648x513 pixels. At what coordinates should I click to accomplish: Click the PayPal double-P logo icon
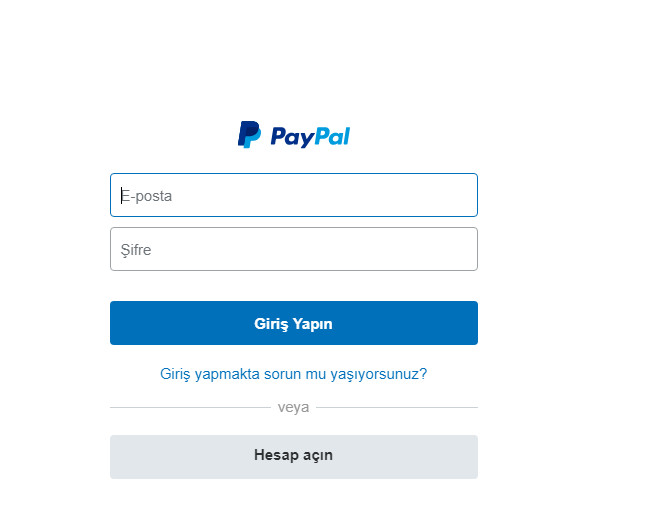[x=249, y=134]
